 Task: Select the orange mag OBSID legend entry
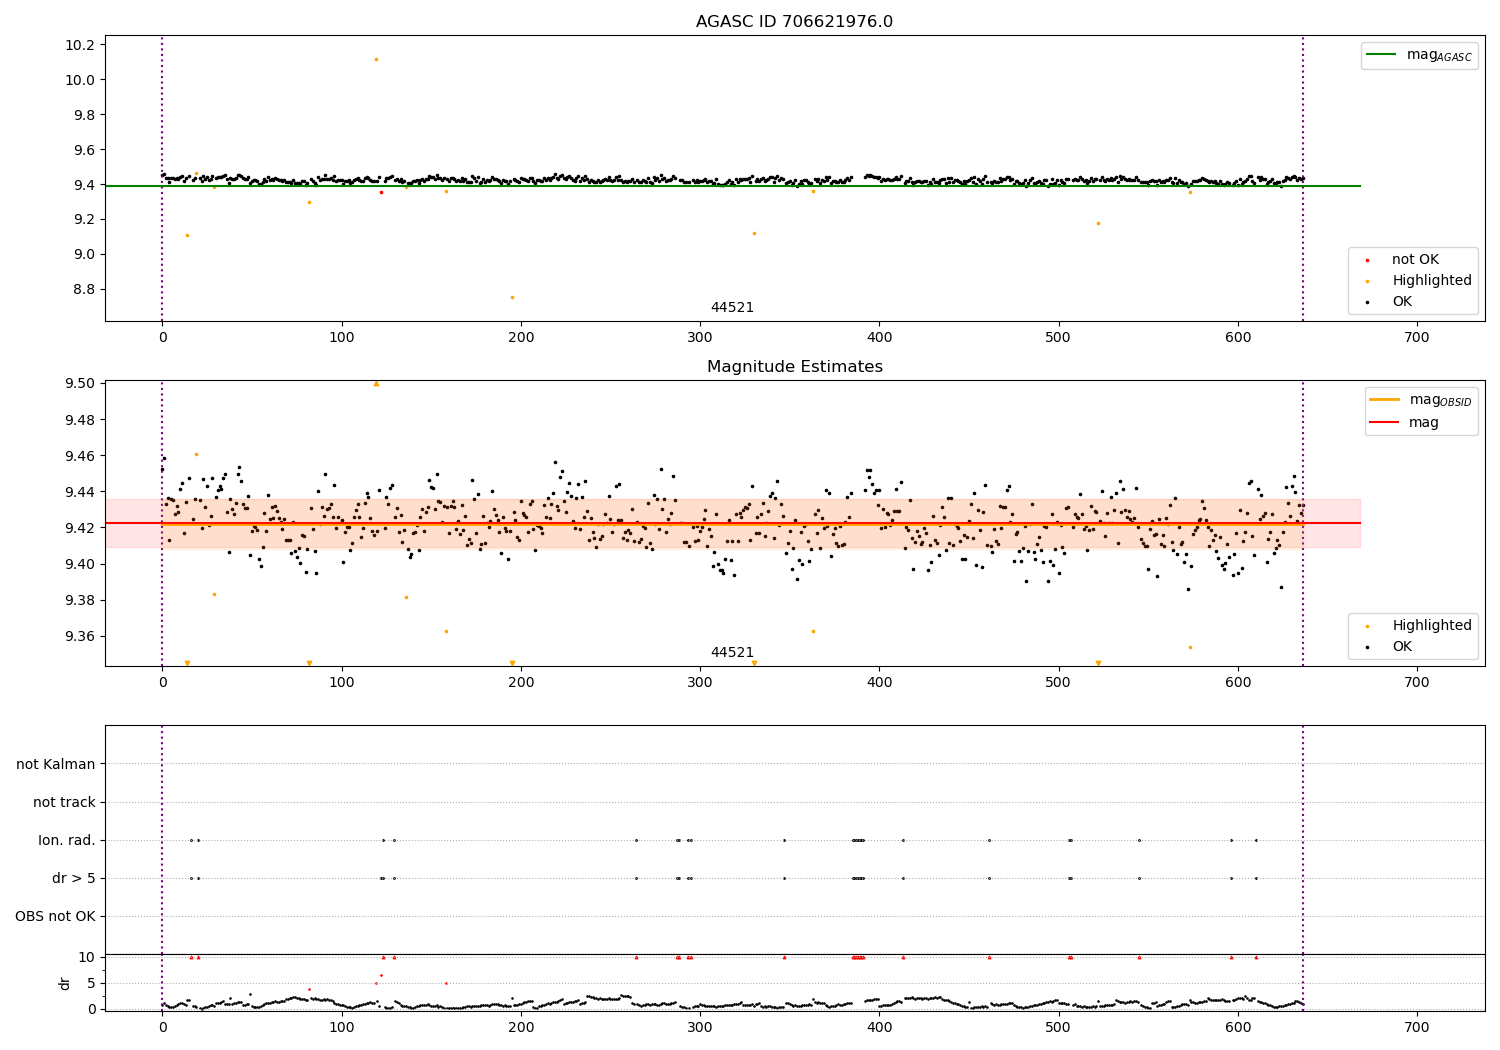point(1421,400)
